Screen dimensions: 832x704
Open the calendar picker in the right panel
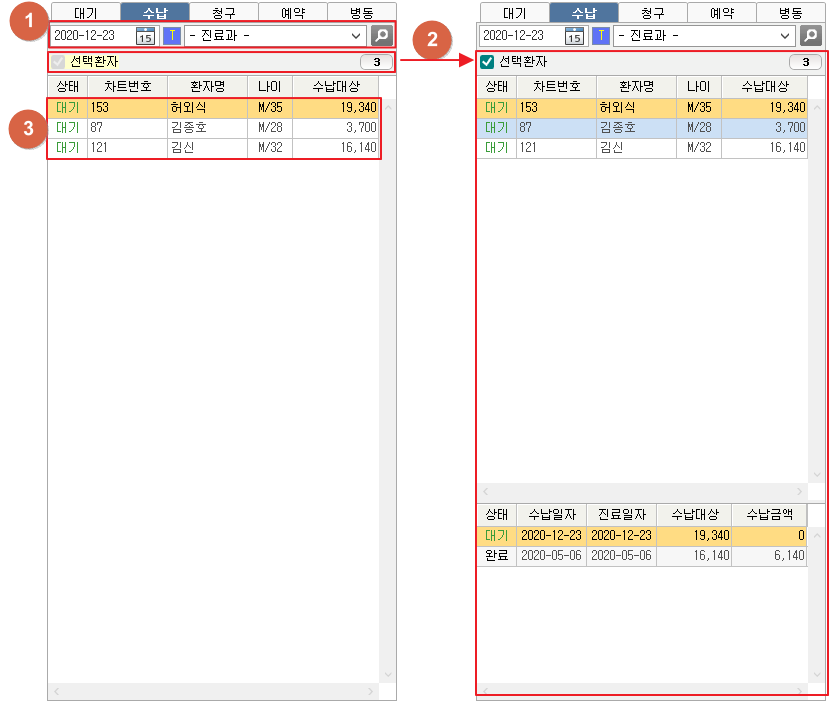(x=574, y=36)
